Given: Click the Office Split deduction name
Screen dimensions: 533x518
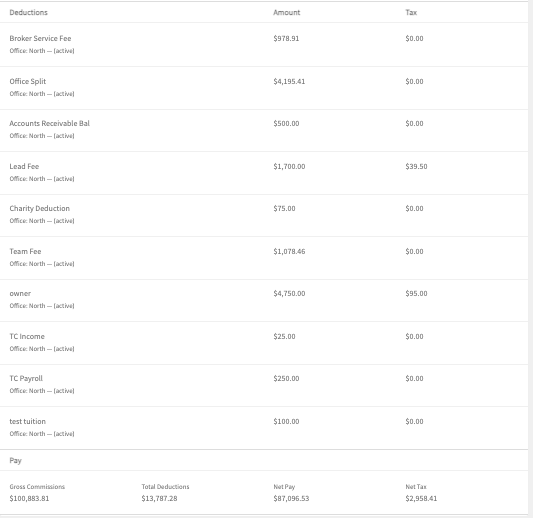Looking at the screenshot, I should [x=28, y=82].
